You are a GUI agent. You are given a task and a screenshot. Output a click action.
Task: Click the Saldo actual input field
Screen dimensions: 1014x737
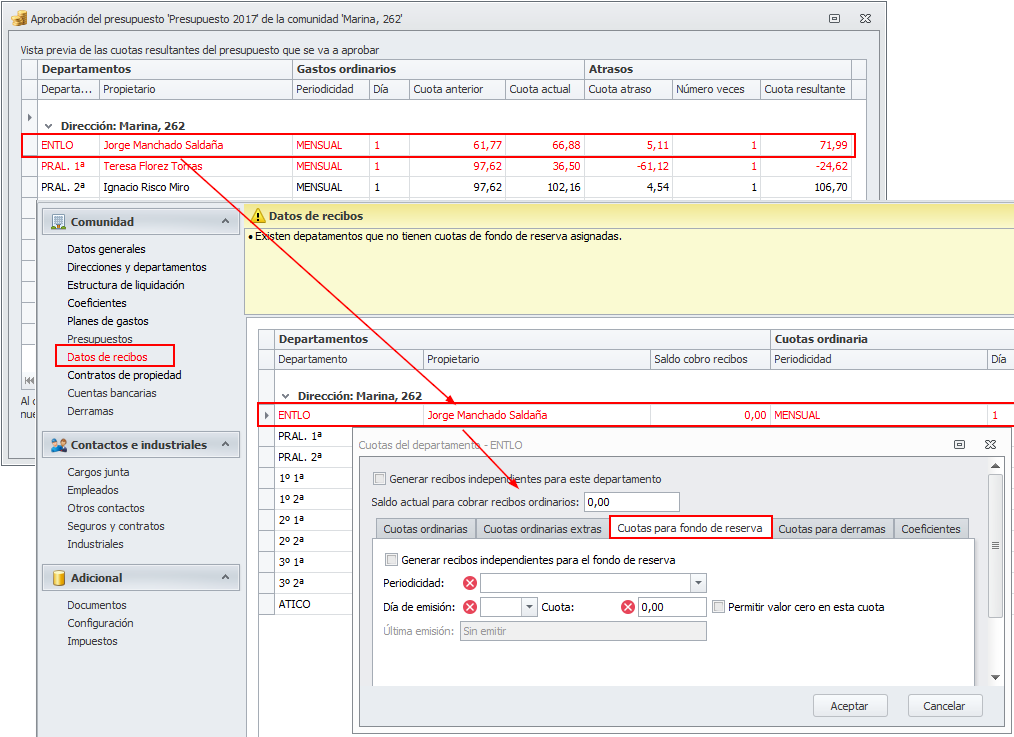[x=631, y=502]
